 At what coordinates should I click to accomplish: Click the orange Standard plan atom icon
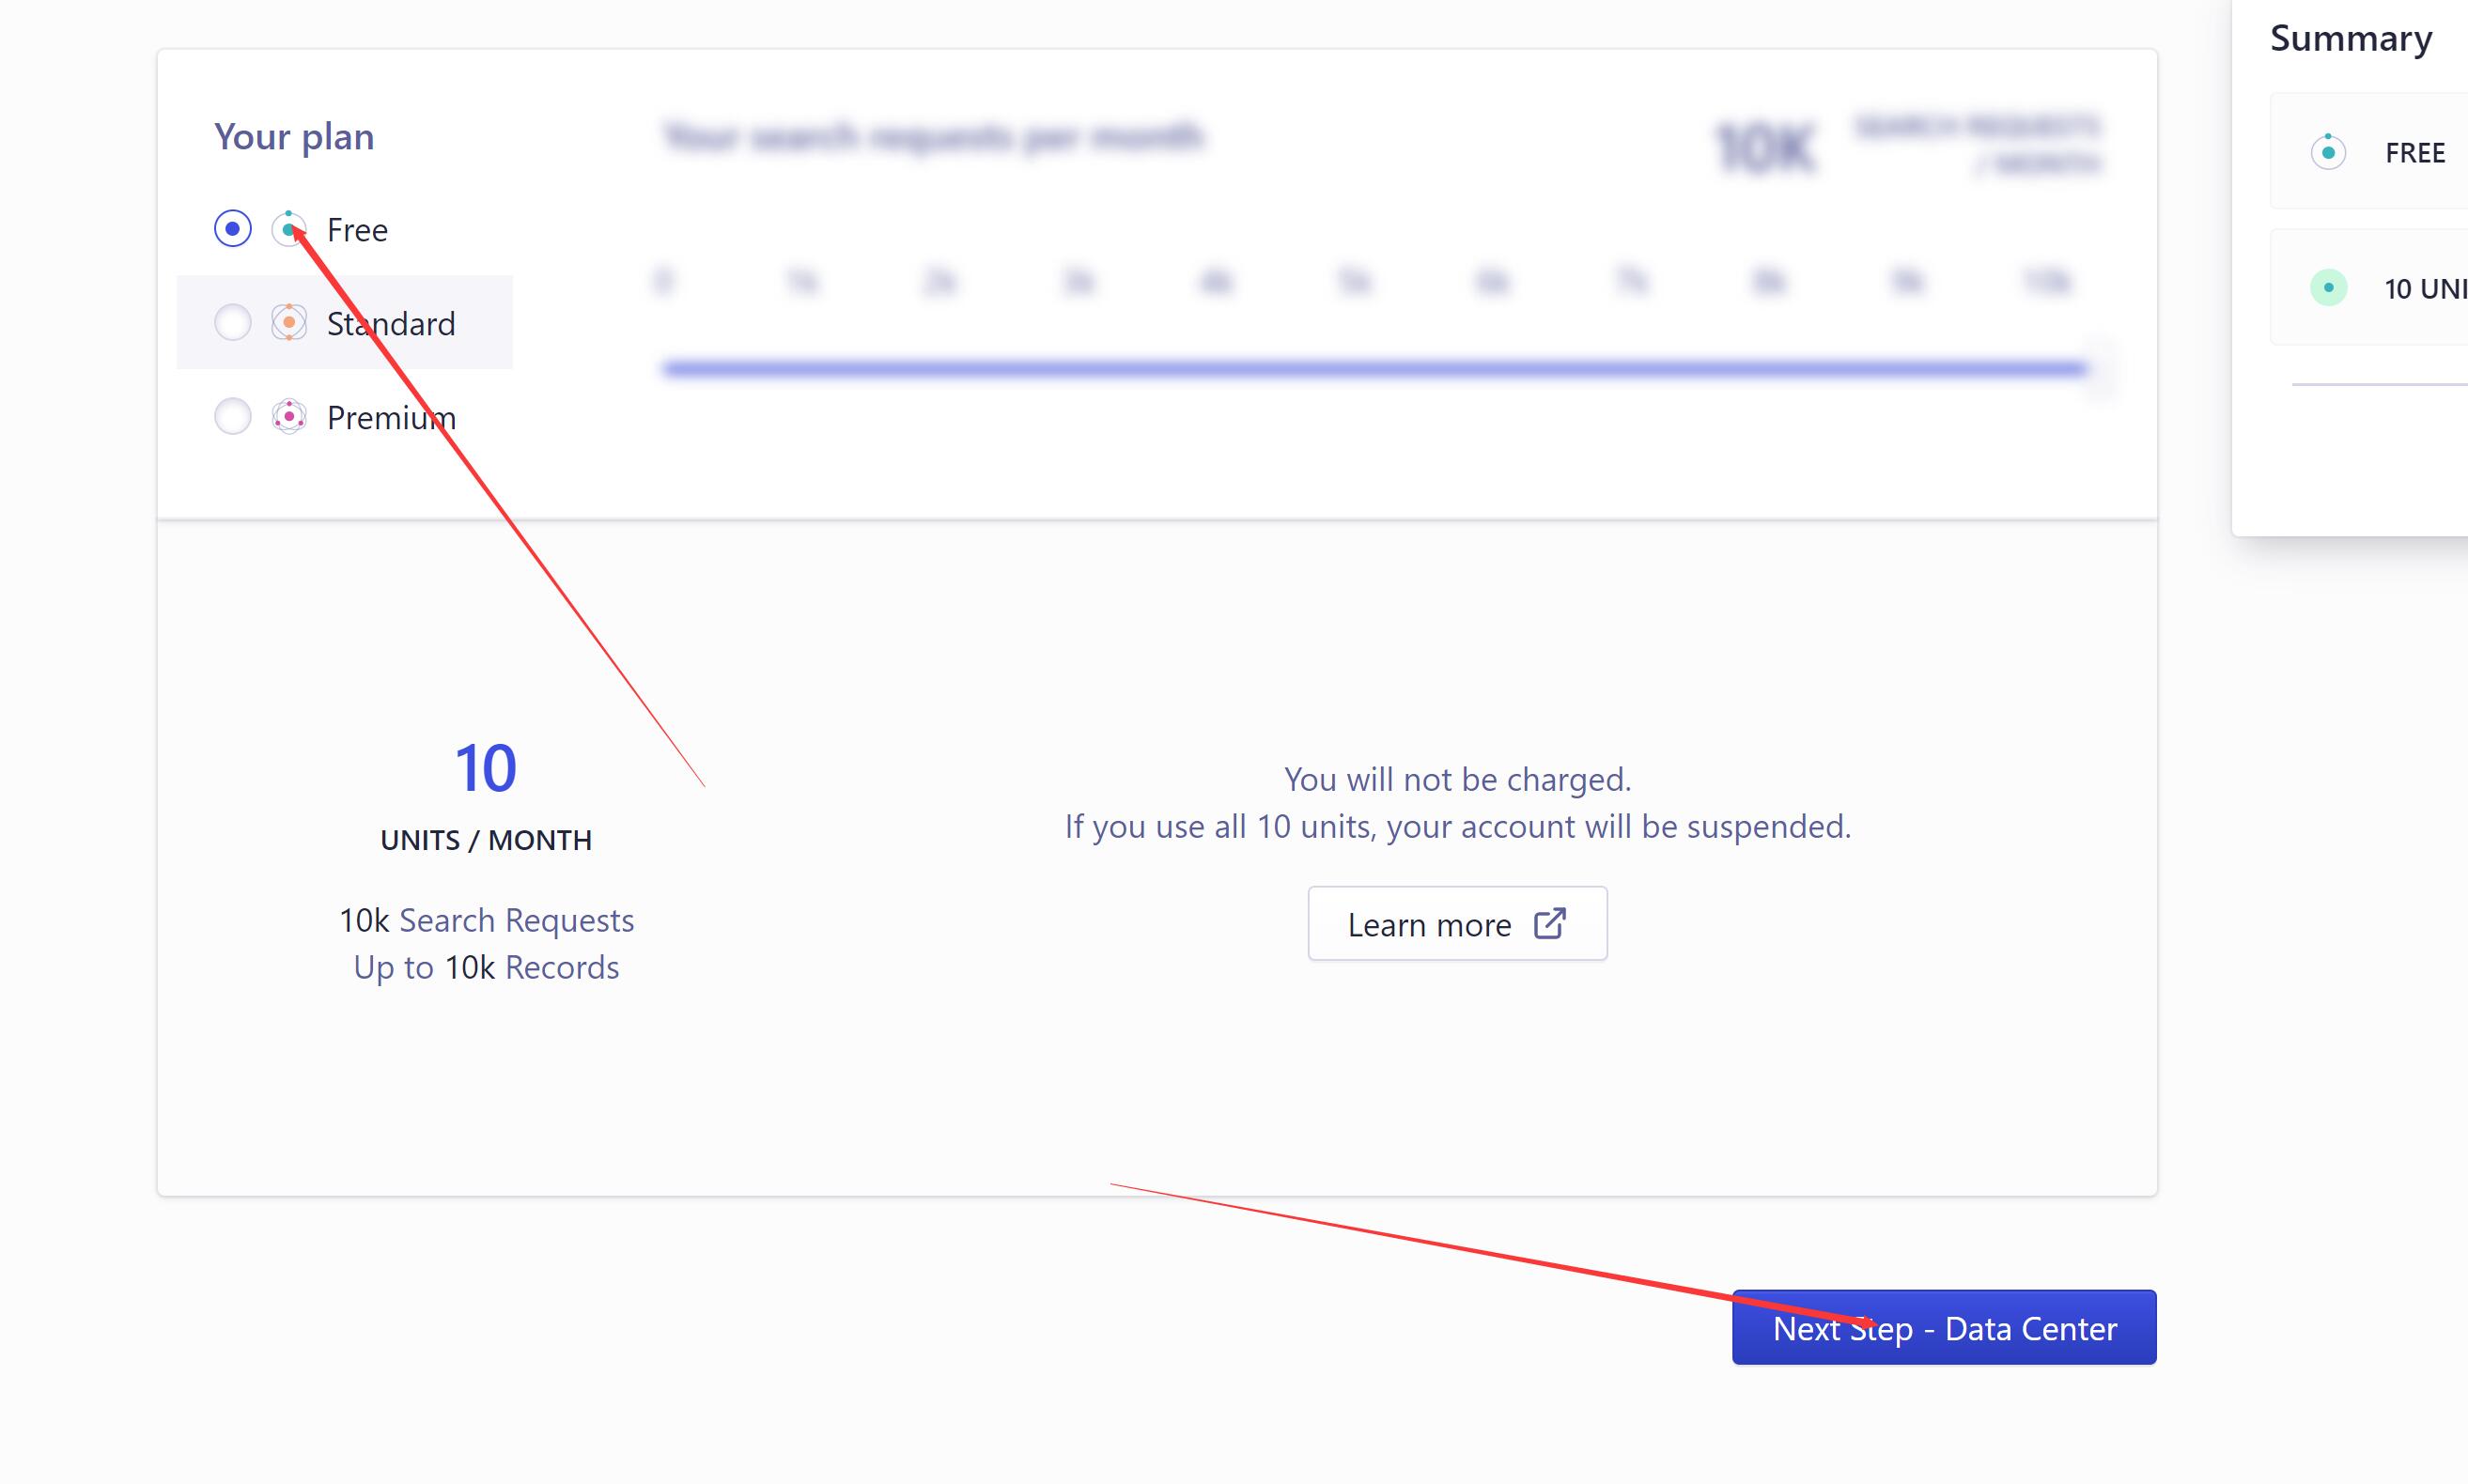coord(289,323)
